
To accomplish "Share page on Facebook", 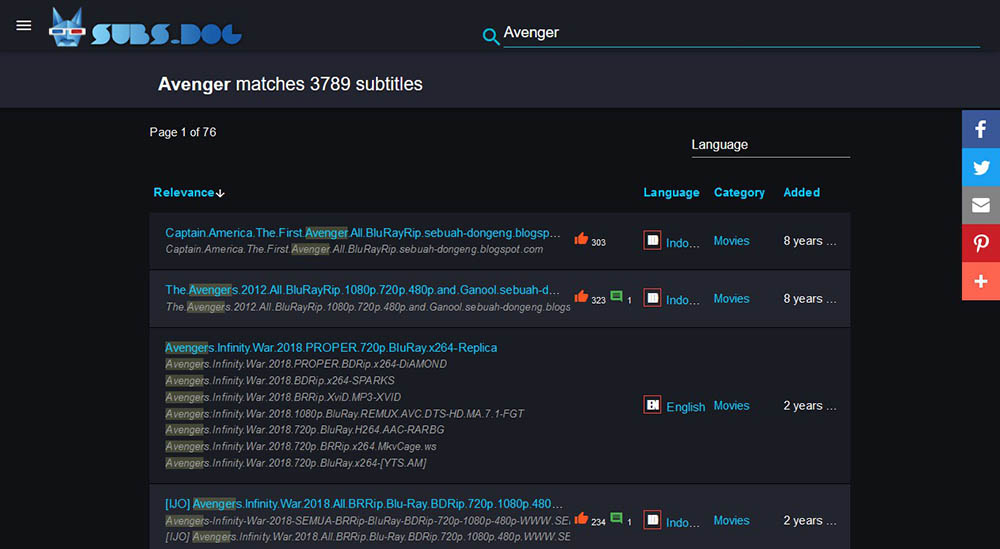I will click(x=980, y=129).
